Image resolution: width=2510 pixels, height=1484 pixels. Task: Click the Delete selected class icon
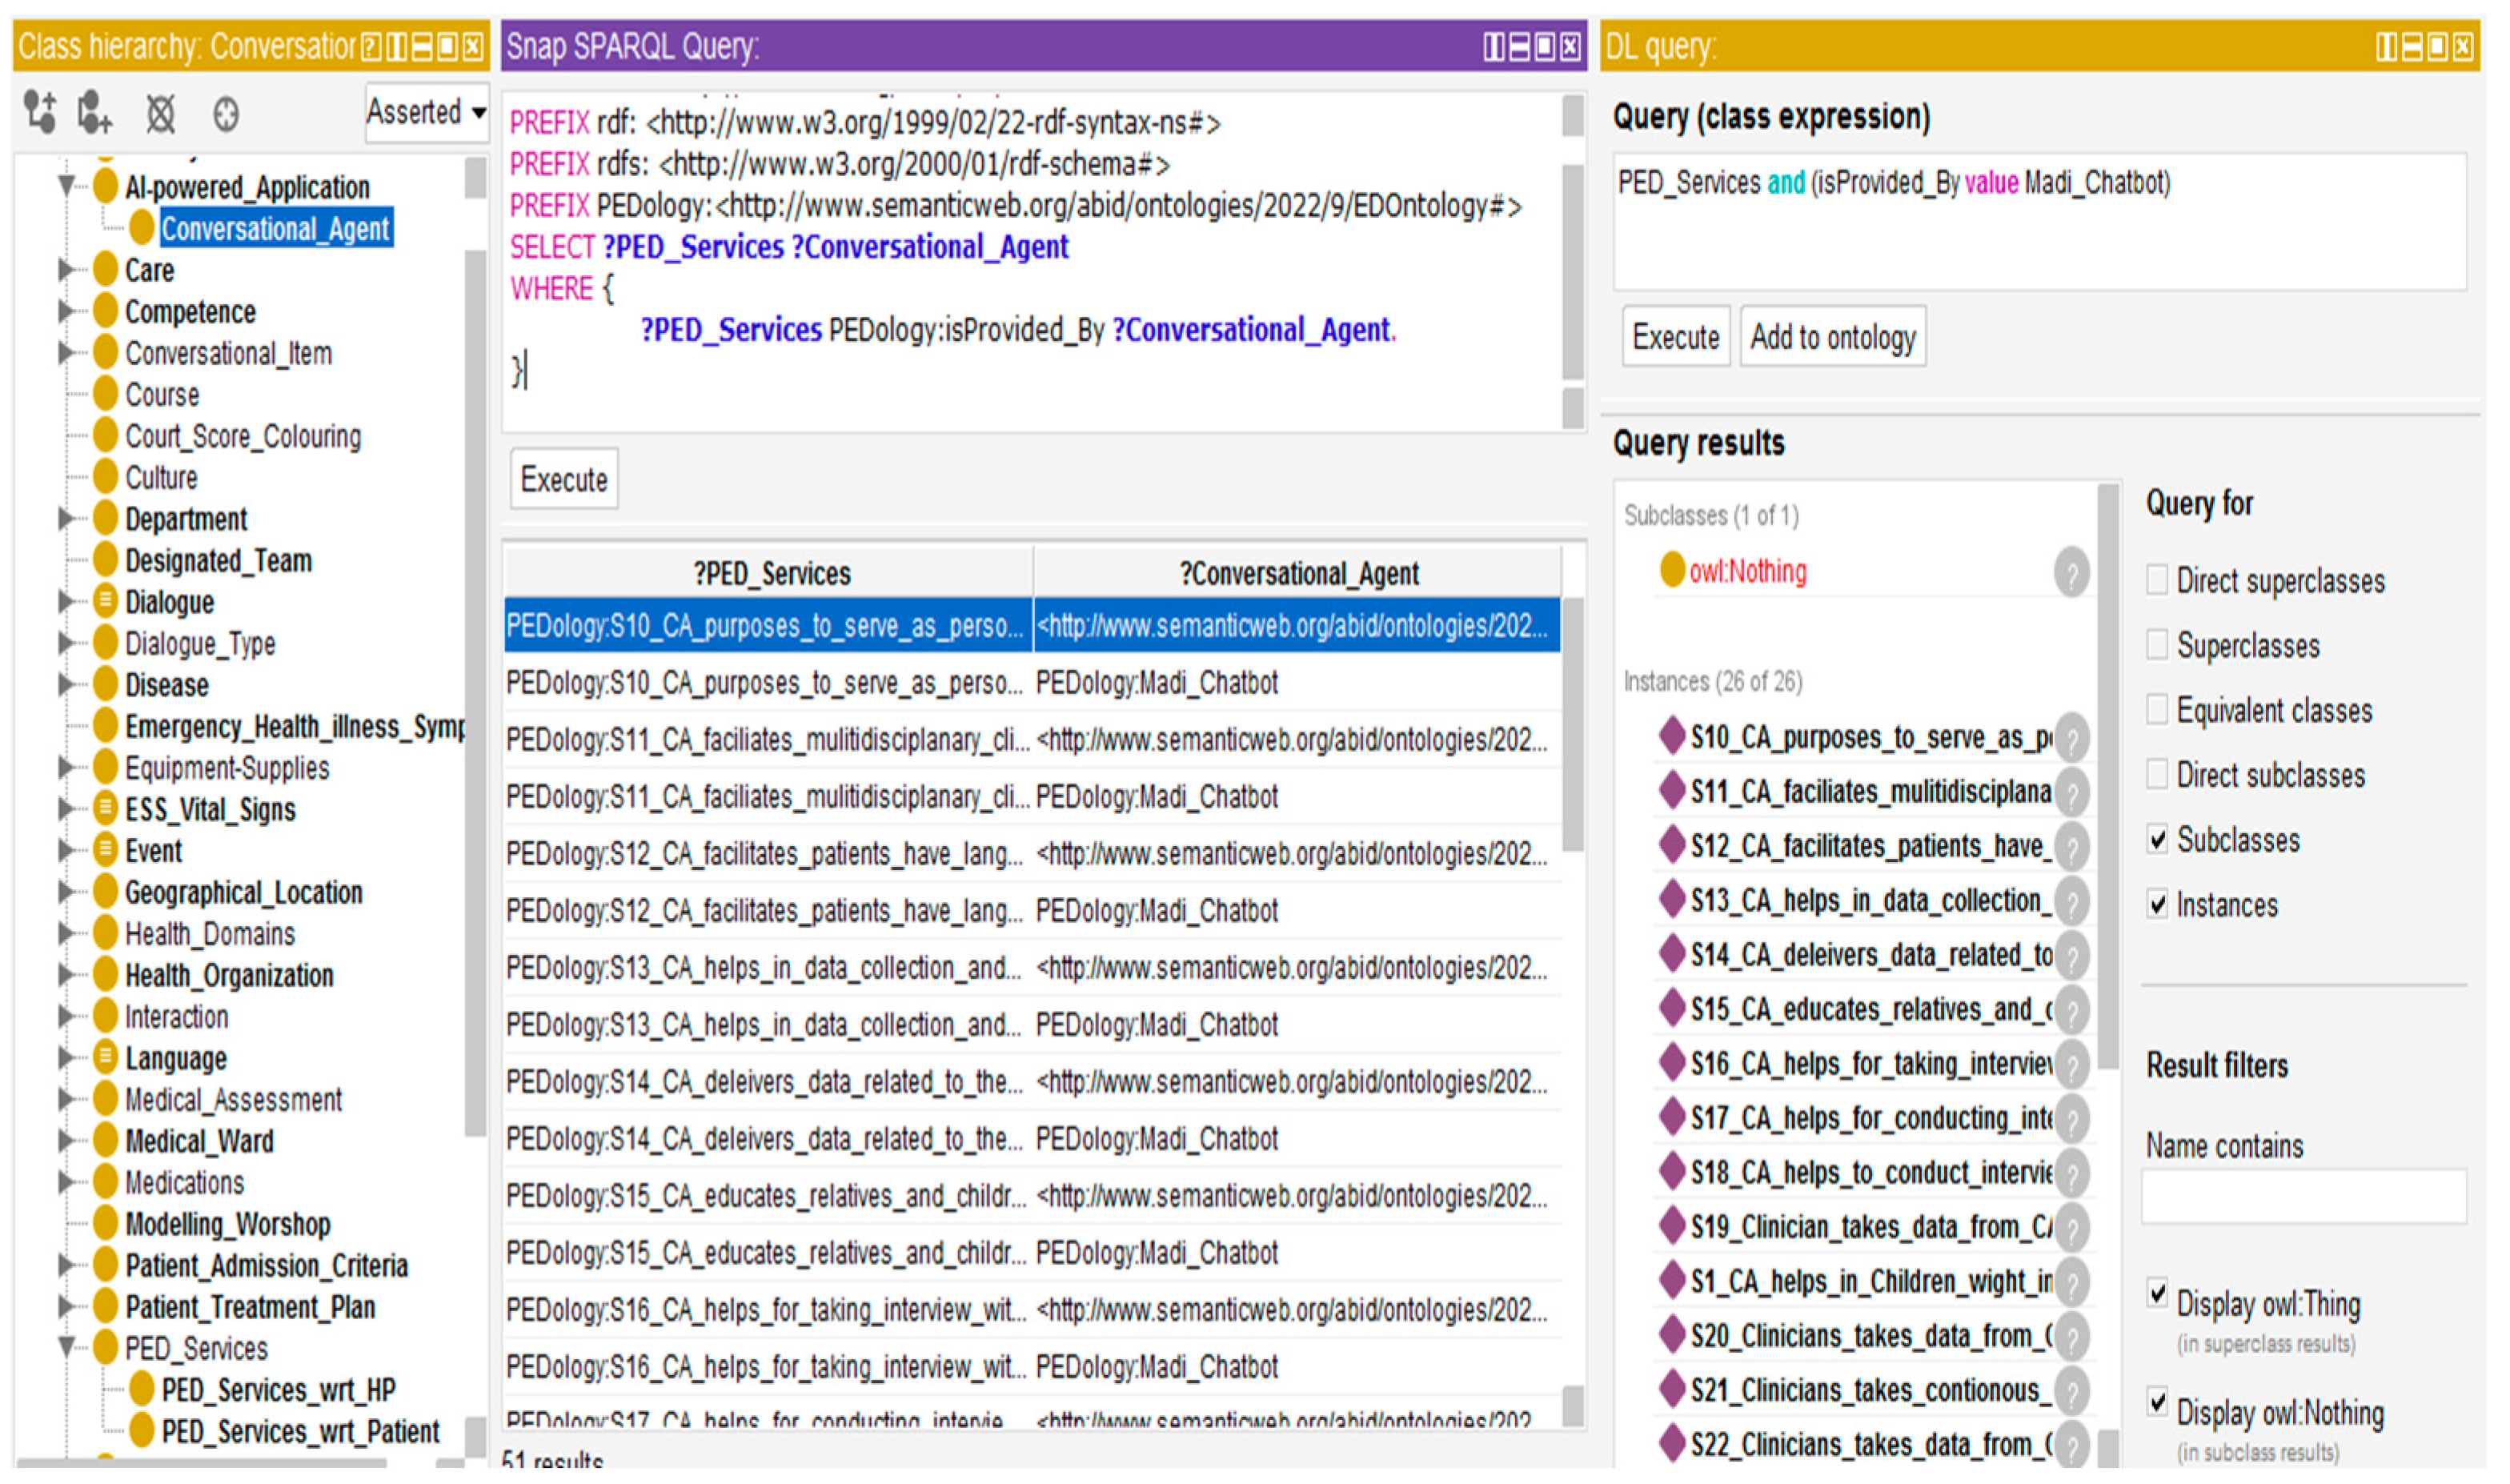pyautogui.click(x=160, y=114)
